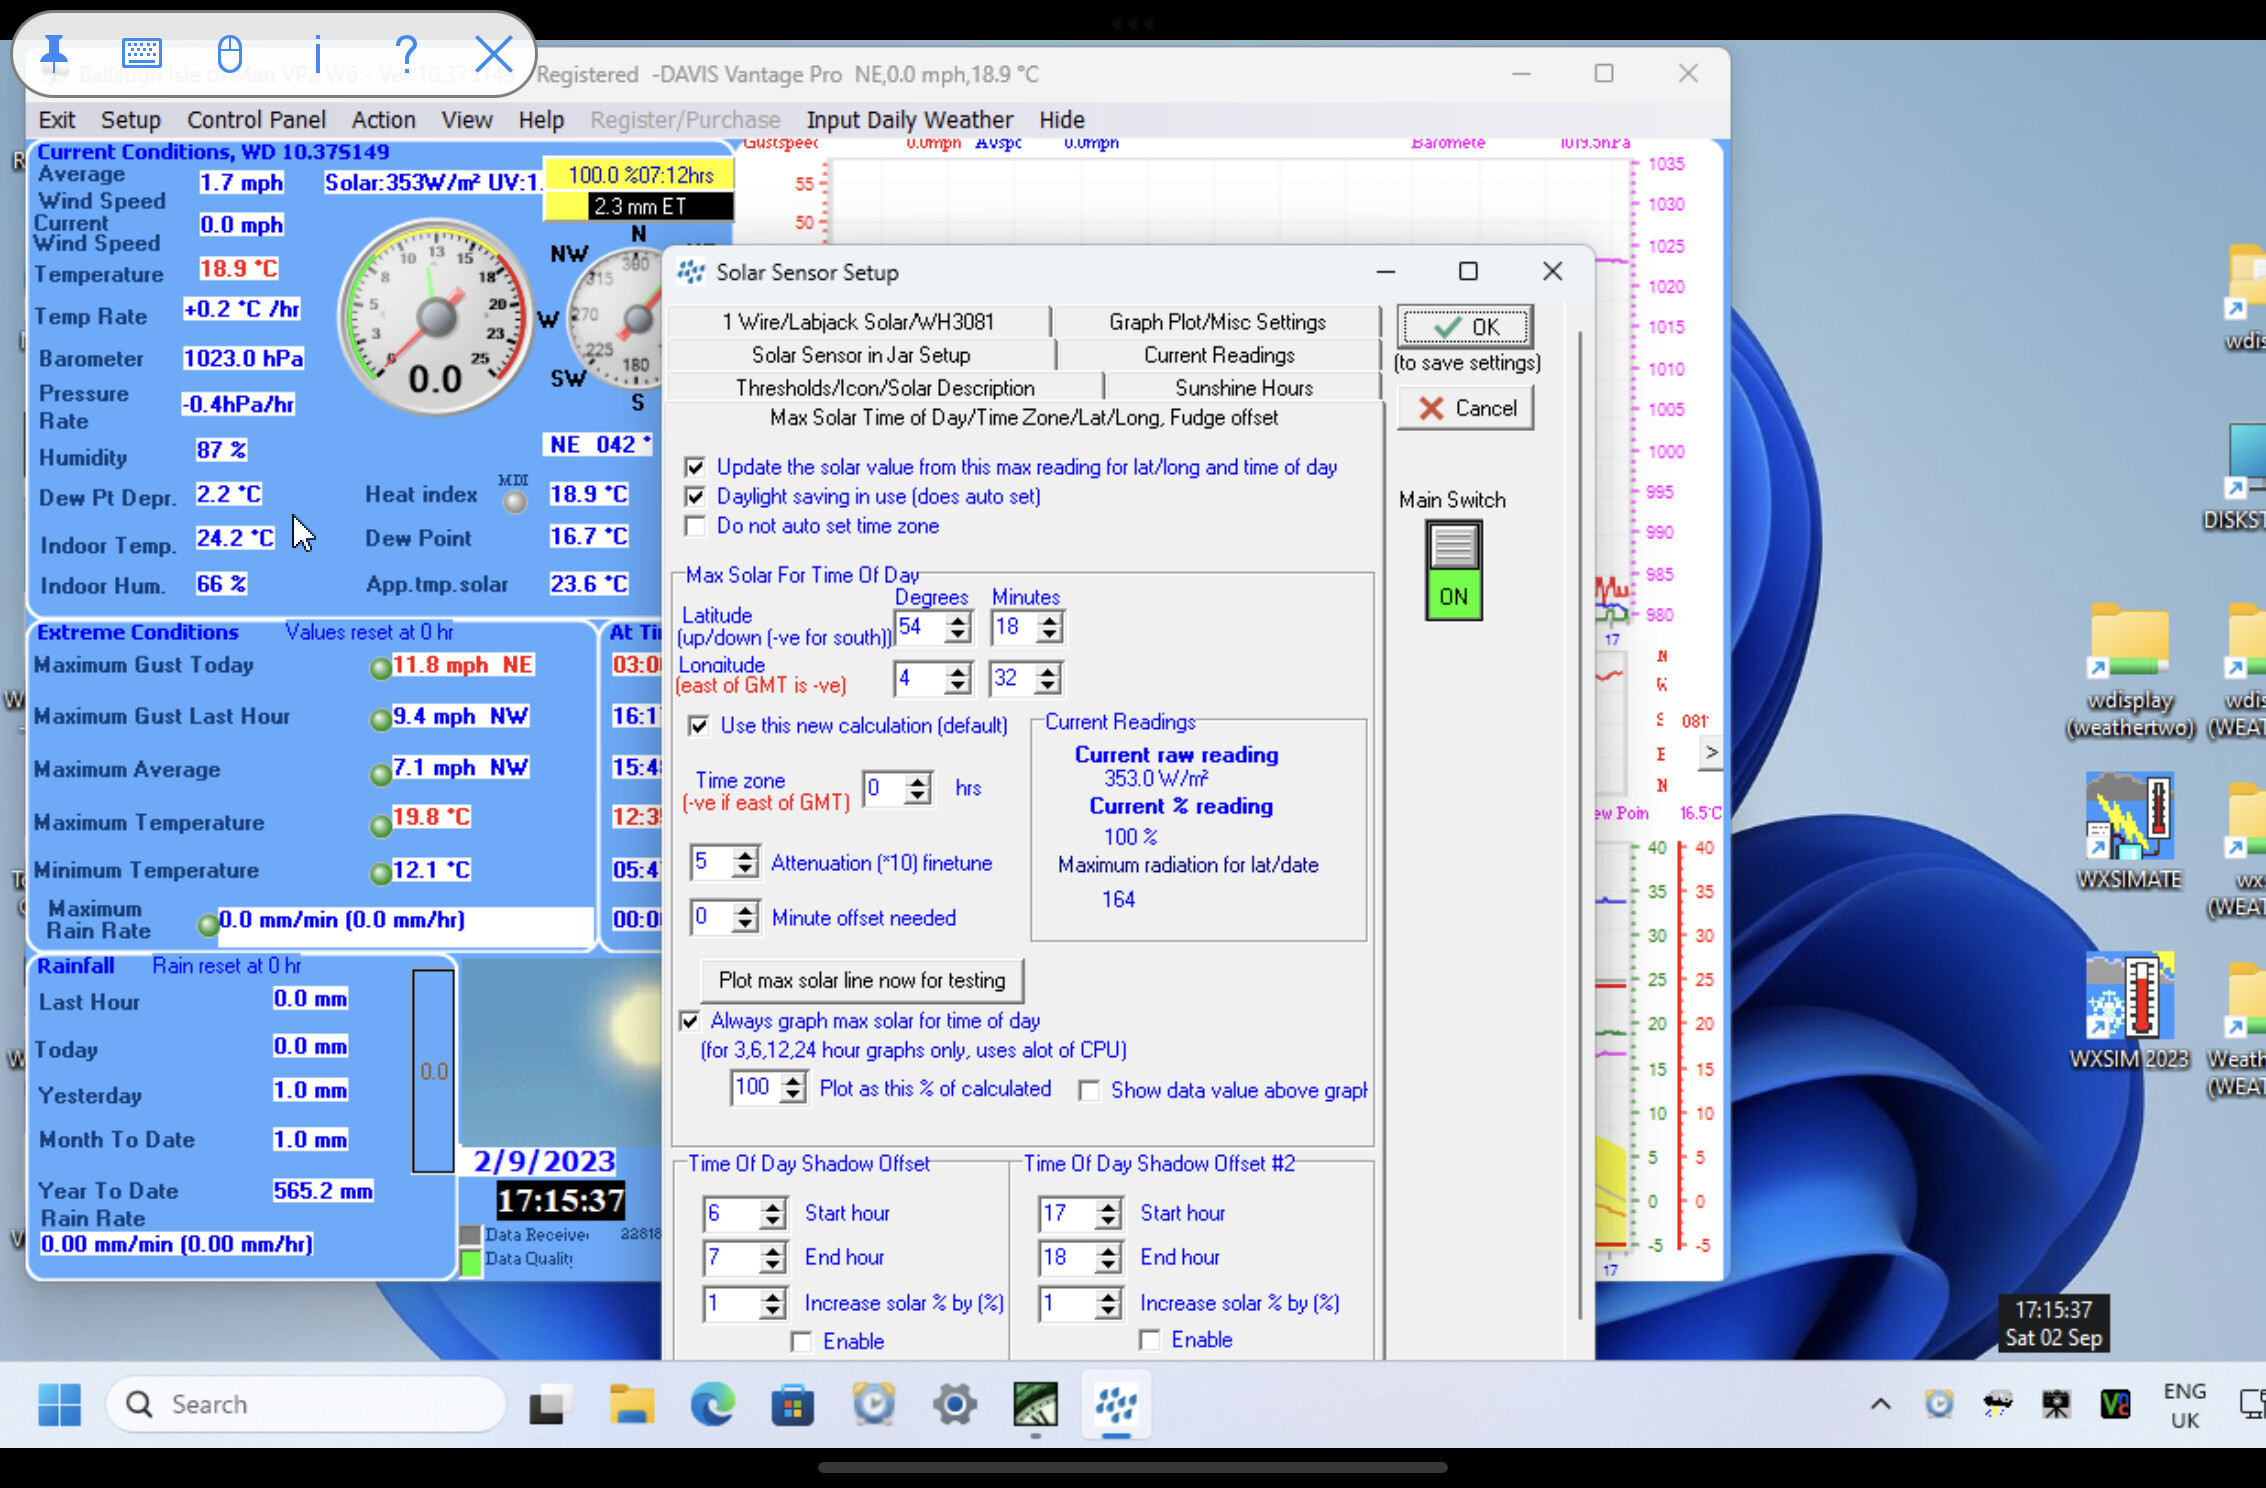Switch to Graph Plot/Misc Settings tab
This screenshot has height=1488, width=2266.
[x=1217, y=322]
